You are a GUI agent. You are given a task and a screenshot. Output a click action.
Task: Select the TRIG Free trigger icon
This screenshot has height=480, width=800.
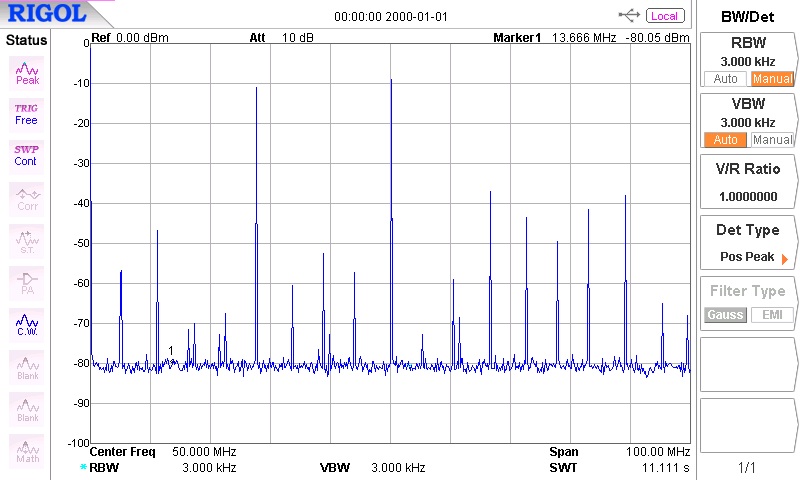point(27,113)
